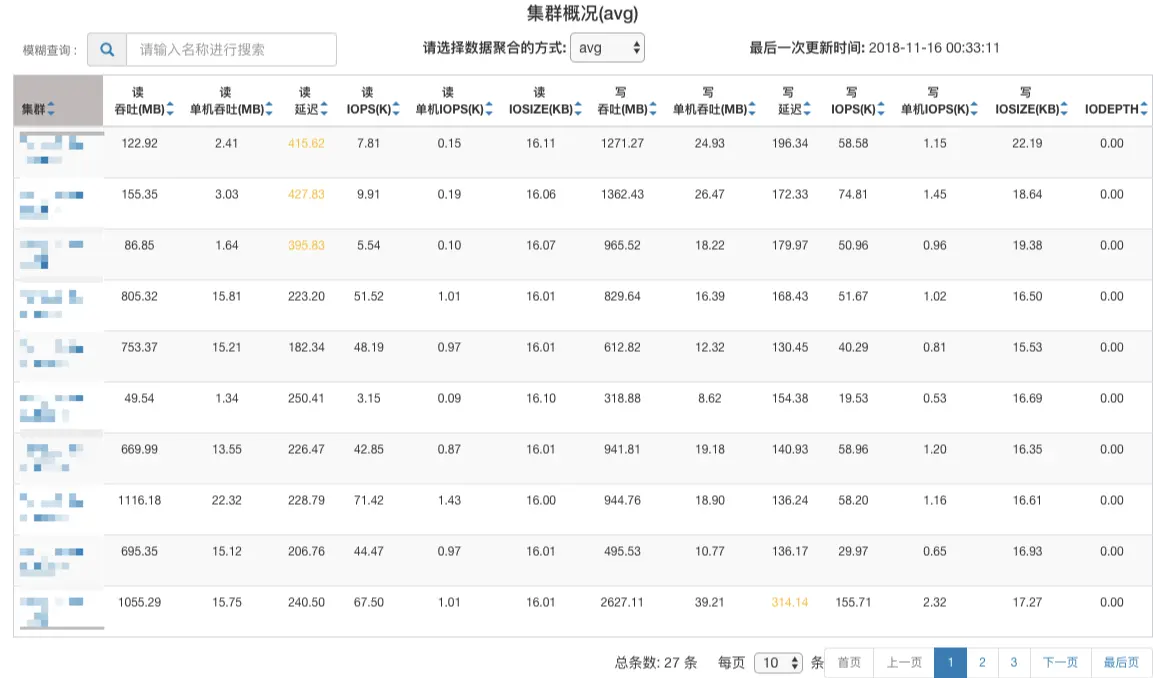Sort by read 吞吐(MB) column
Image resolution: width=1153 pixels, height=678 pixels.
click(170, 109)
